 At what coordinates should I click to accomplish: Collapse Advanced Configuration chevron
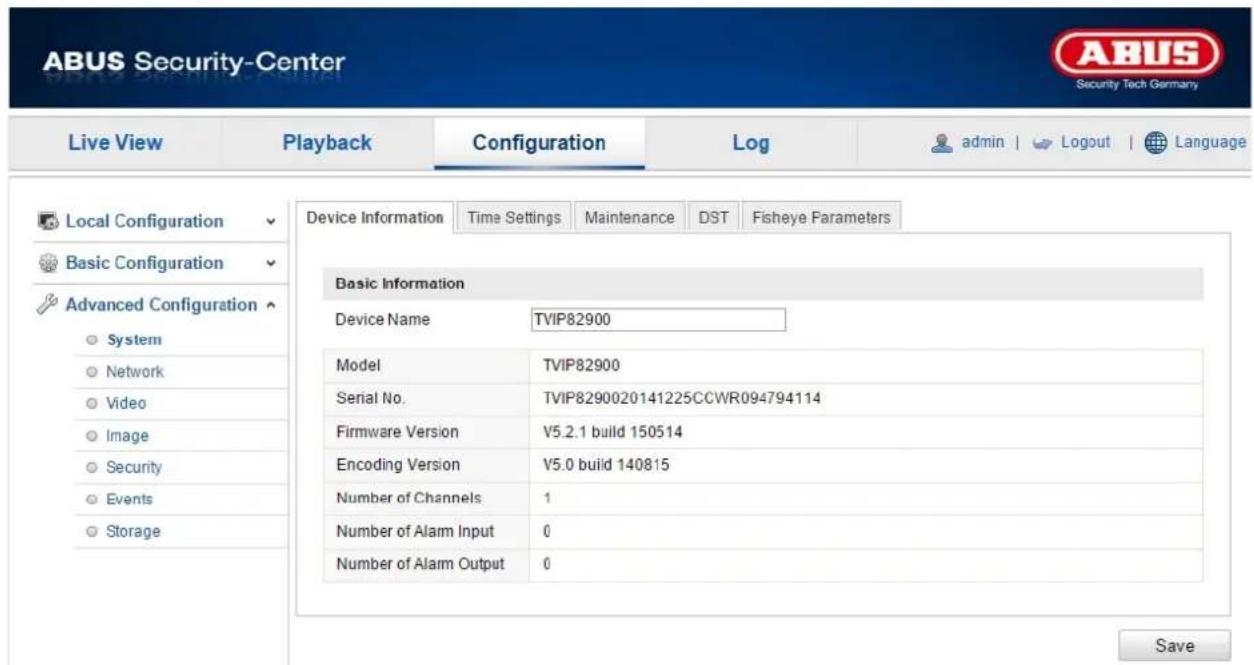pyautogui.click(x=272, y=304)
